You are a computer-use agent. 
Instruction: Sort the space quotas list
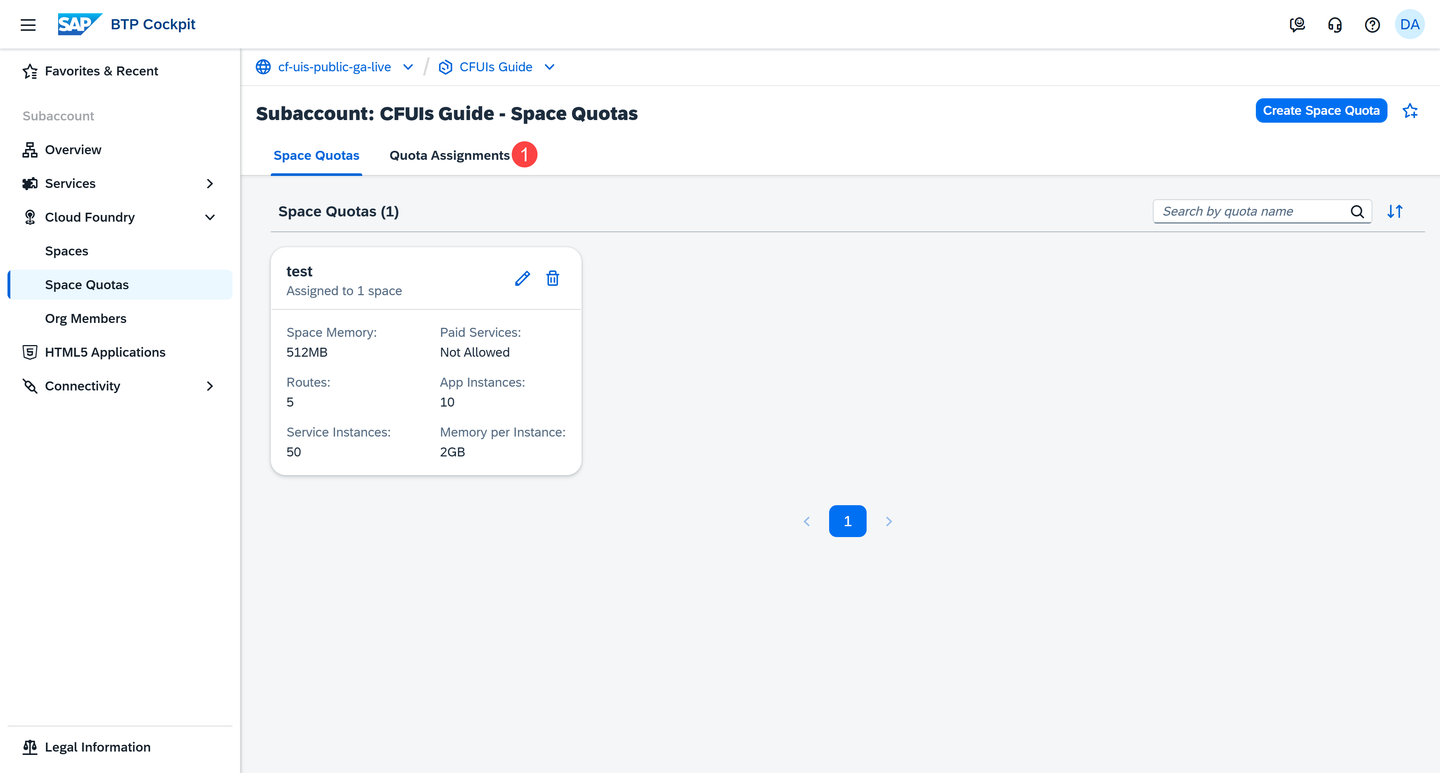coord(1395,211)
